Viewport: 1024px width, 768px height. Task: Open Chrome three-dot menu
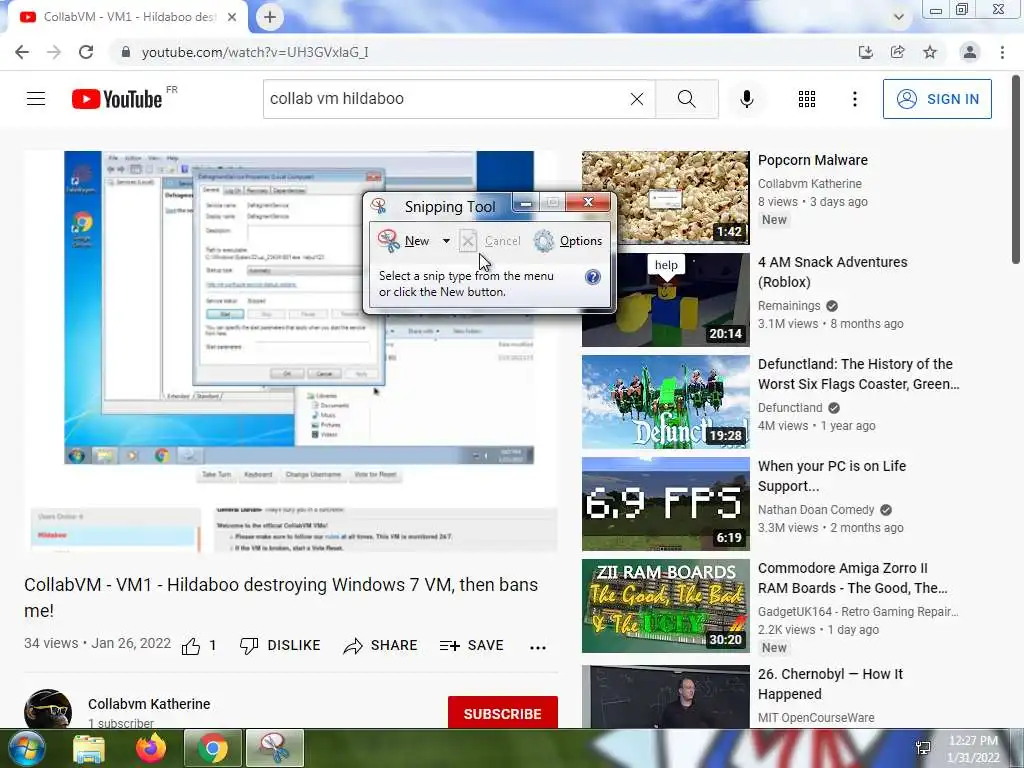(x=1002, y=52)
